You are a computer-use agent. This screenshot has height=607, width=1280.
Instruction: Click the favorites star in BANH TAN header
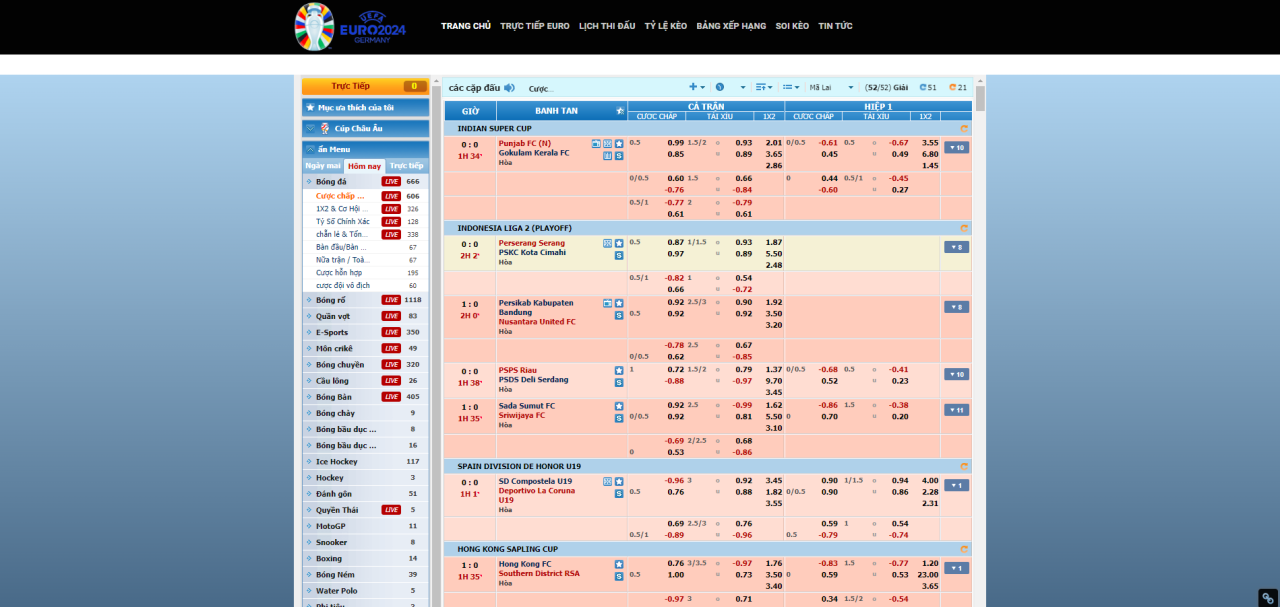coord(620,110)
